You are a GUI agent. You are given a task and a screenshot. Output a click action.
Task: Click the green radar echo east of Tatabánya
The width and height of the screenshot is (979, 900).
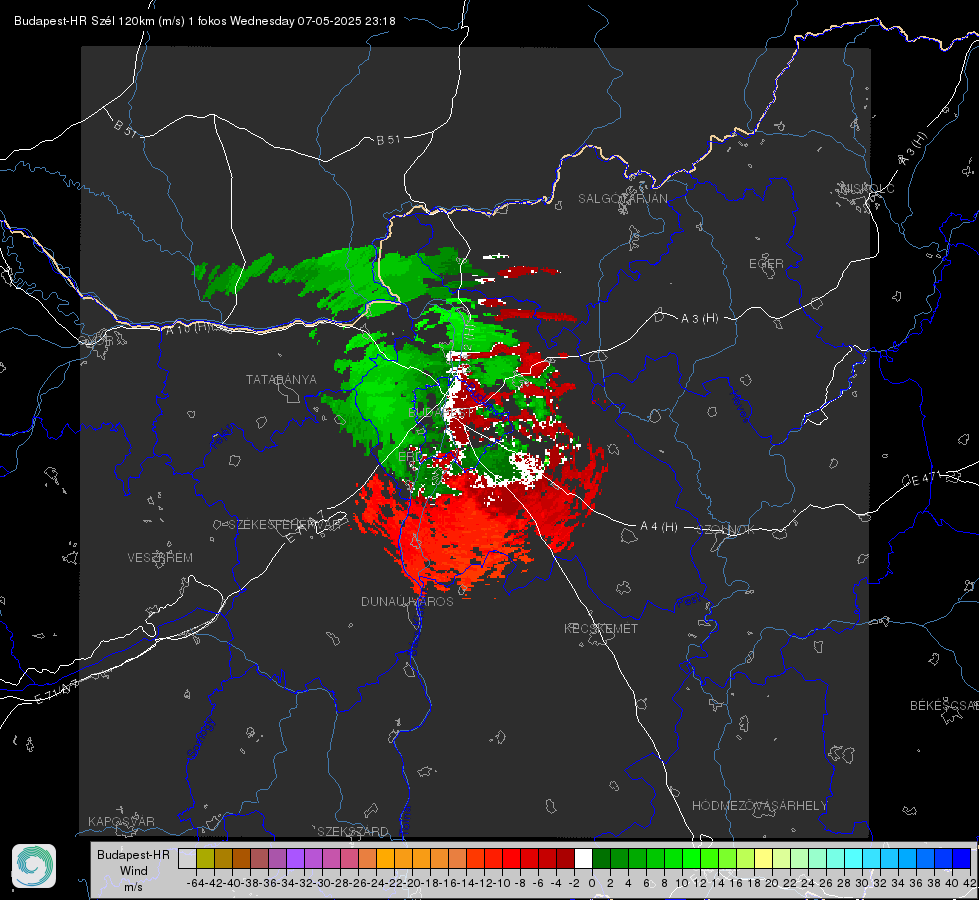[381, 400]
